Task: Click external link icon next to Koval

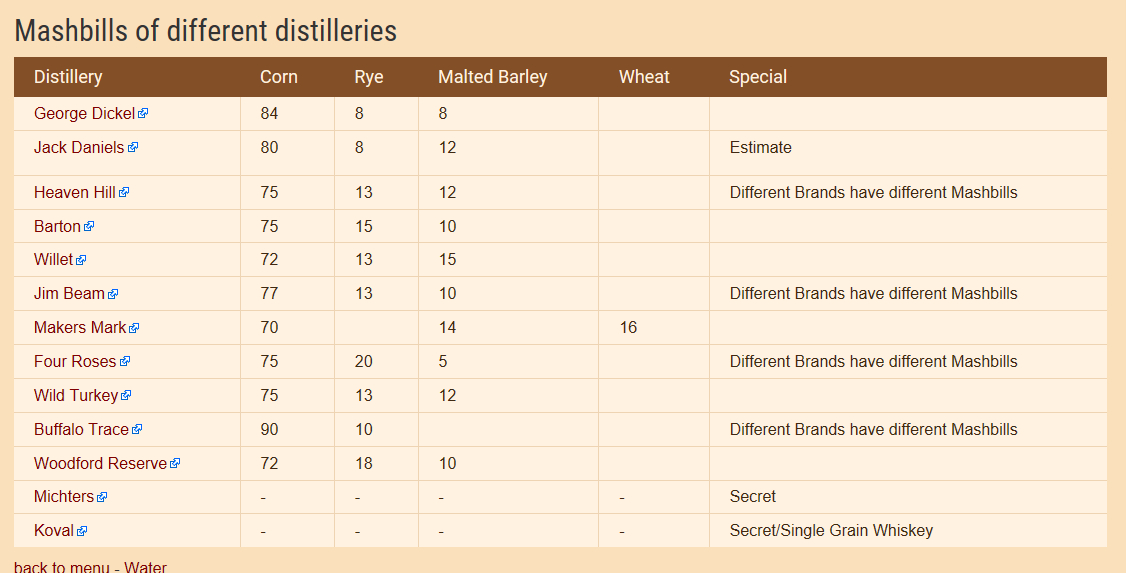Action: 82,531
